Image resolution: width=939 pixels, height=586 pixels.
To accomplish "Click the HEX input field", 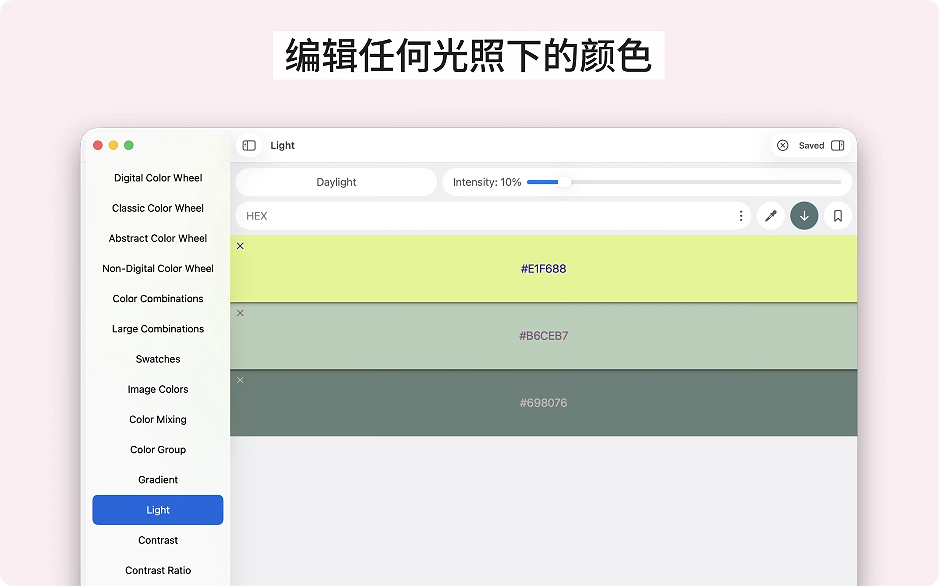I will coord(480,216).
